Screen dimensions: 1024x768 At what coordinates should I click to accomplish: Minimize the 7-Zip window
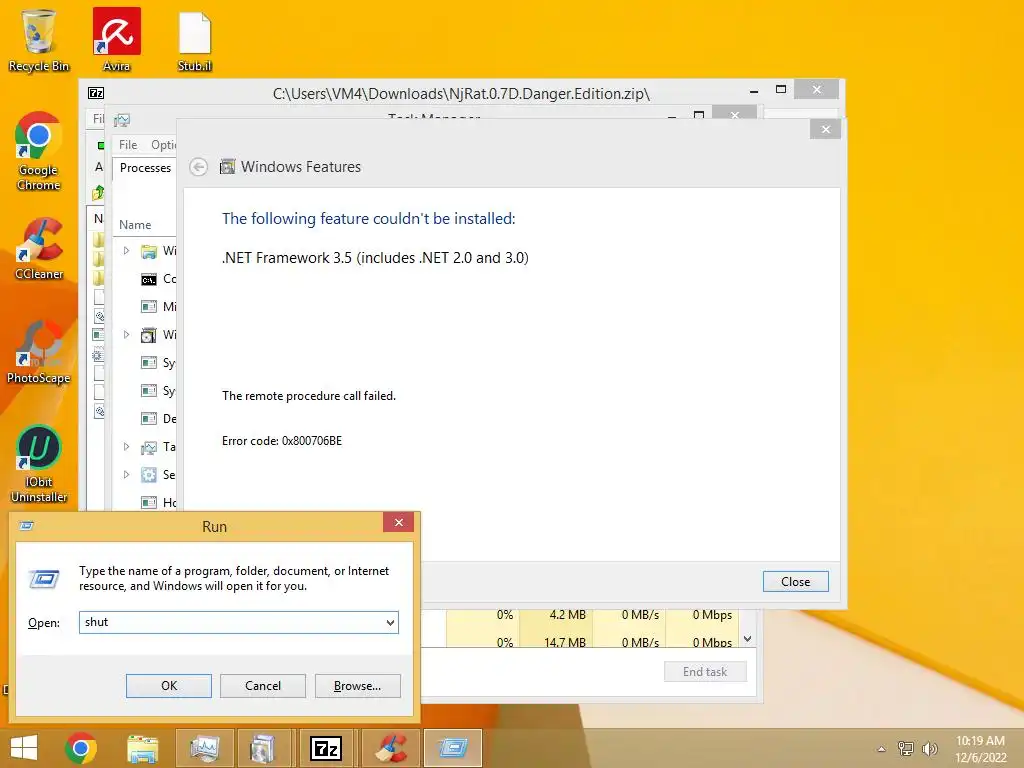754,91
